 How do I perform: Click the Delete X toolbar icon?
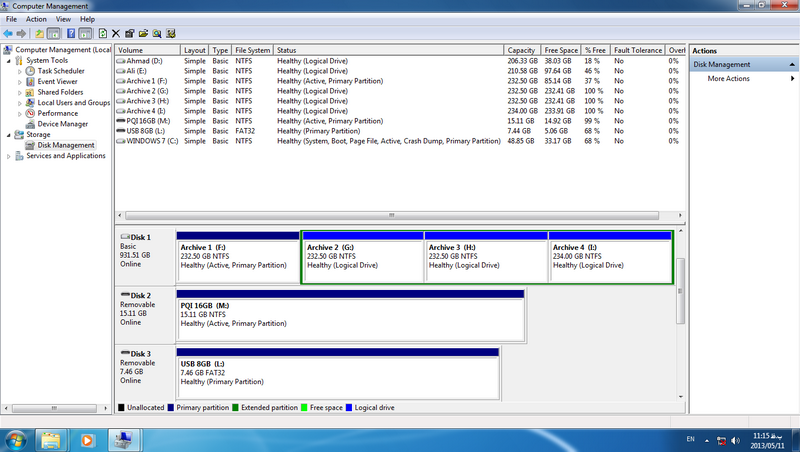tap(116, 34)
